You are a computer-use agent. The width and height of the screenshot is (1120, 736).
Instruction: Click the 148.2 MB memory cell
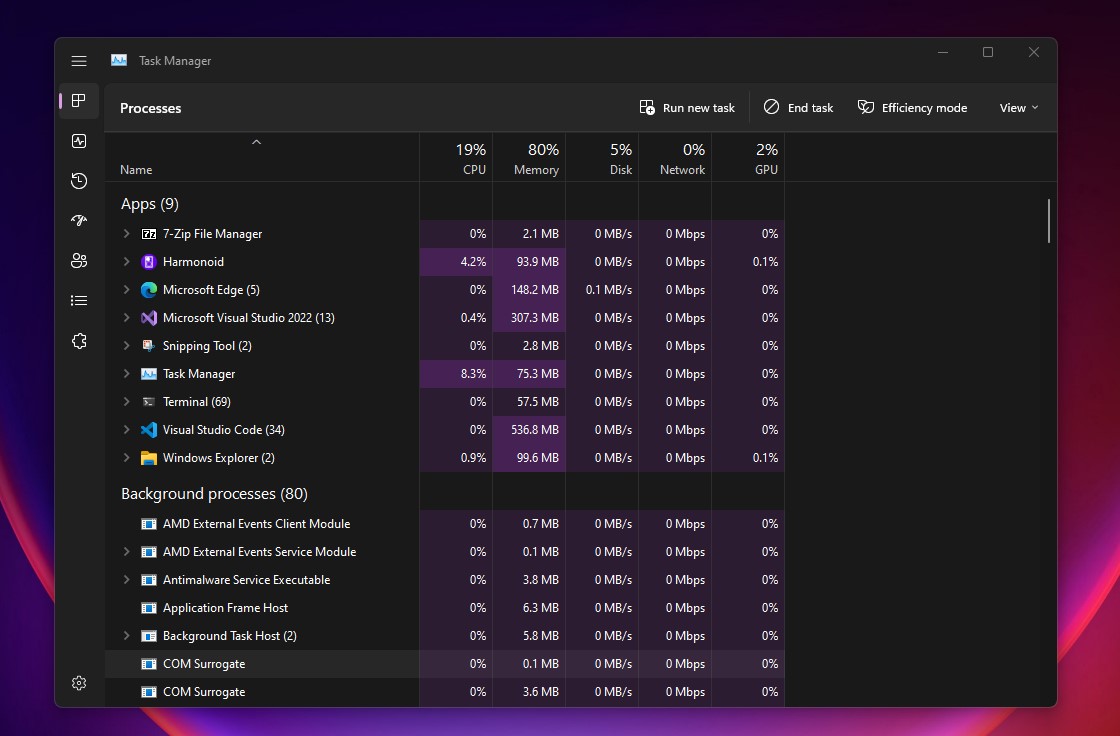click(529, 289)
